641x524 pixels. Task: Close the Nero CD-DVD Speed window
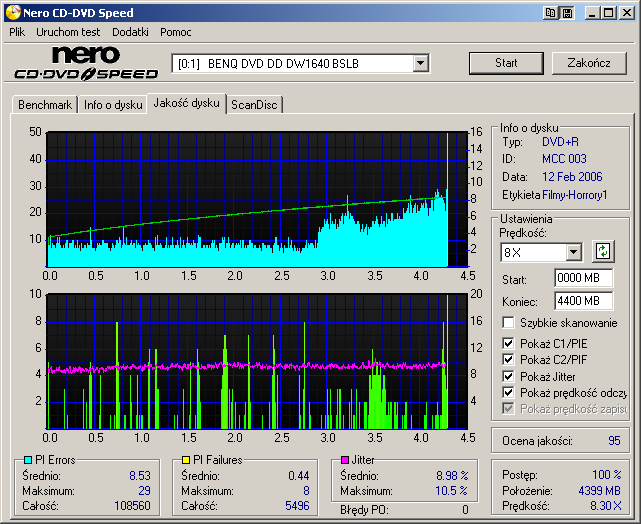[626, 13]
